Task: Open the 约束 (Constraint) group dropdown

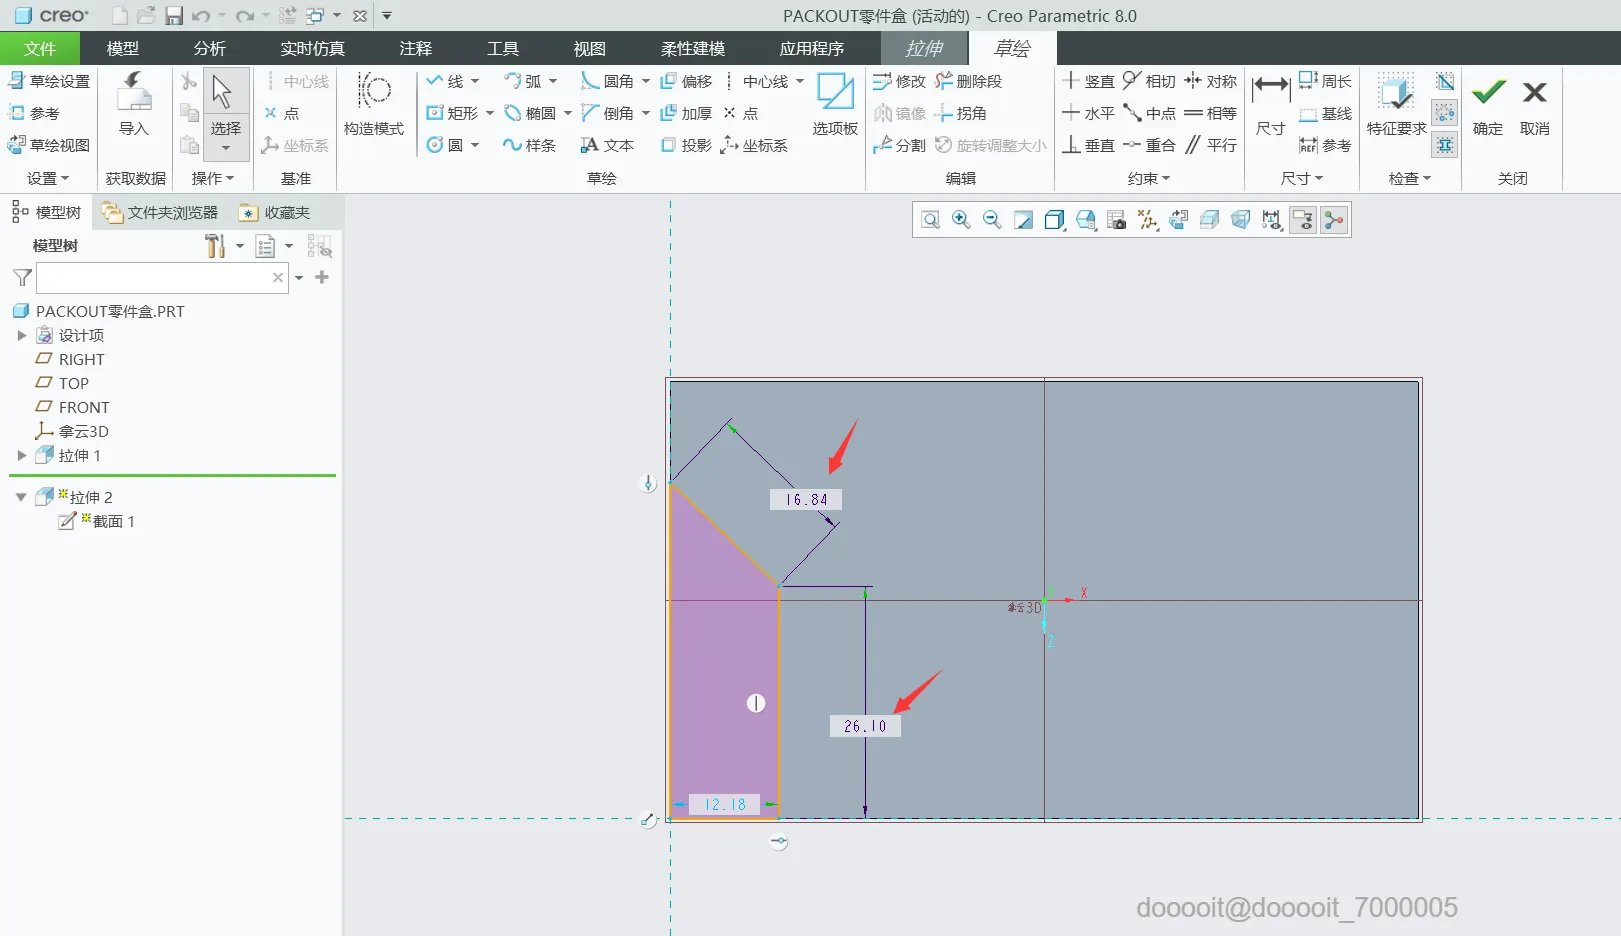Action: [1149, 178]
